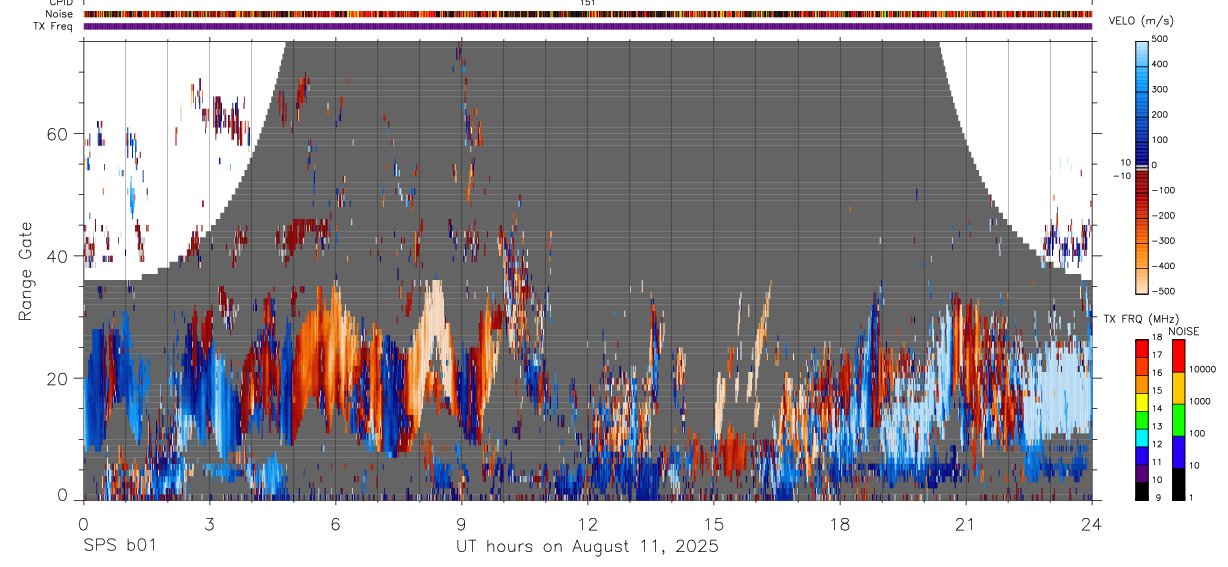Image resolution: width=1228 pixels, height=567 pixels.
Task: Select the green segment of the NOISE colorbar
Action: coord(1178,420)
